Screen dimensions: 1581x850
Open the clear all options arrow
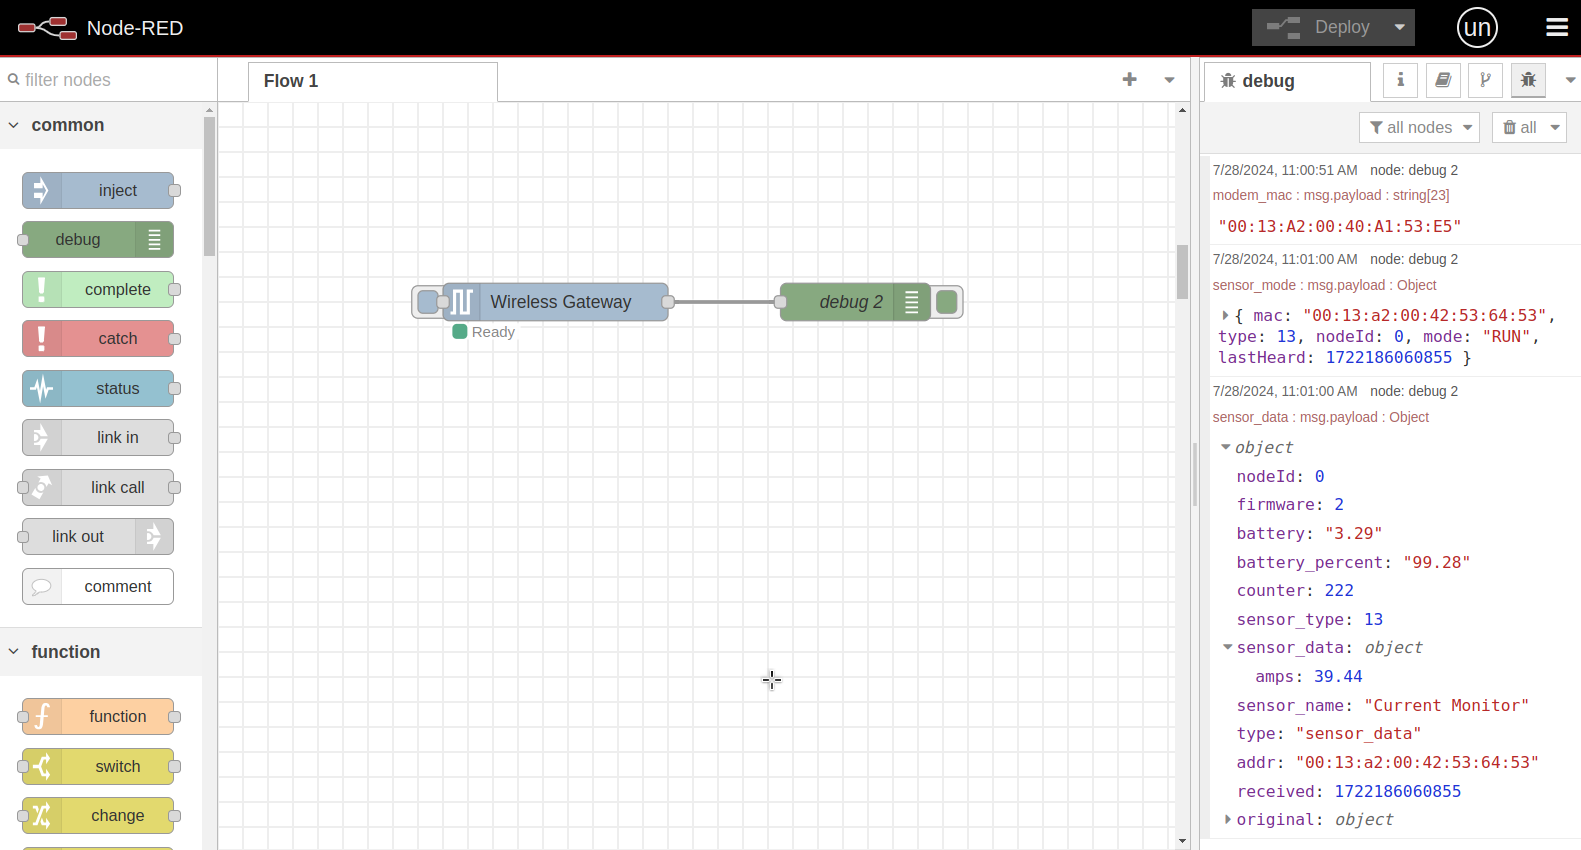point(1555,127)
